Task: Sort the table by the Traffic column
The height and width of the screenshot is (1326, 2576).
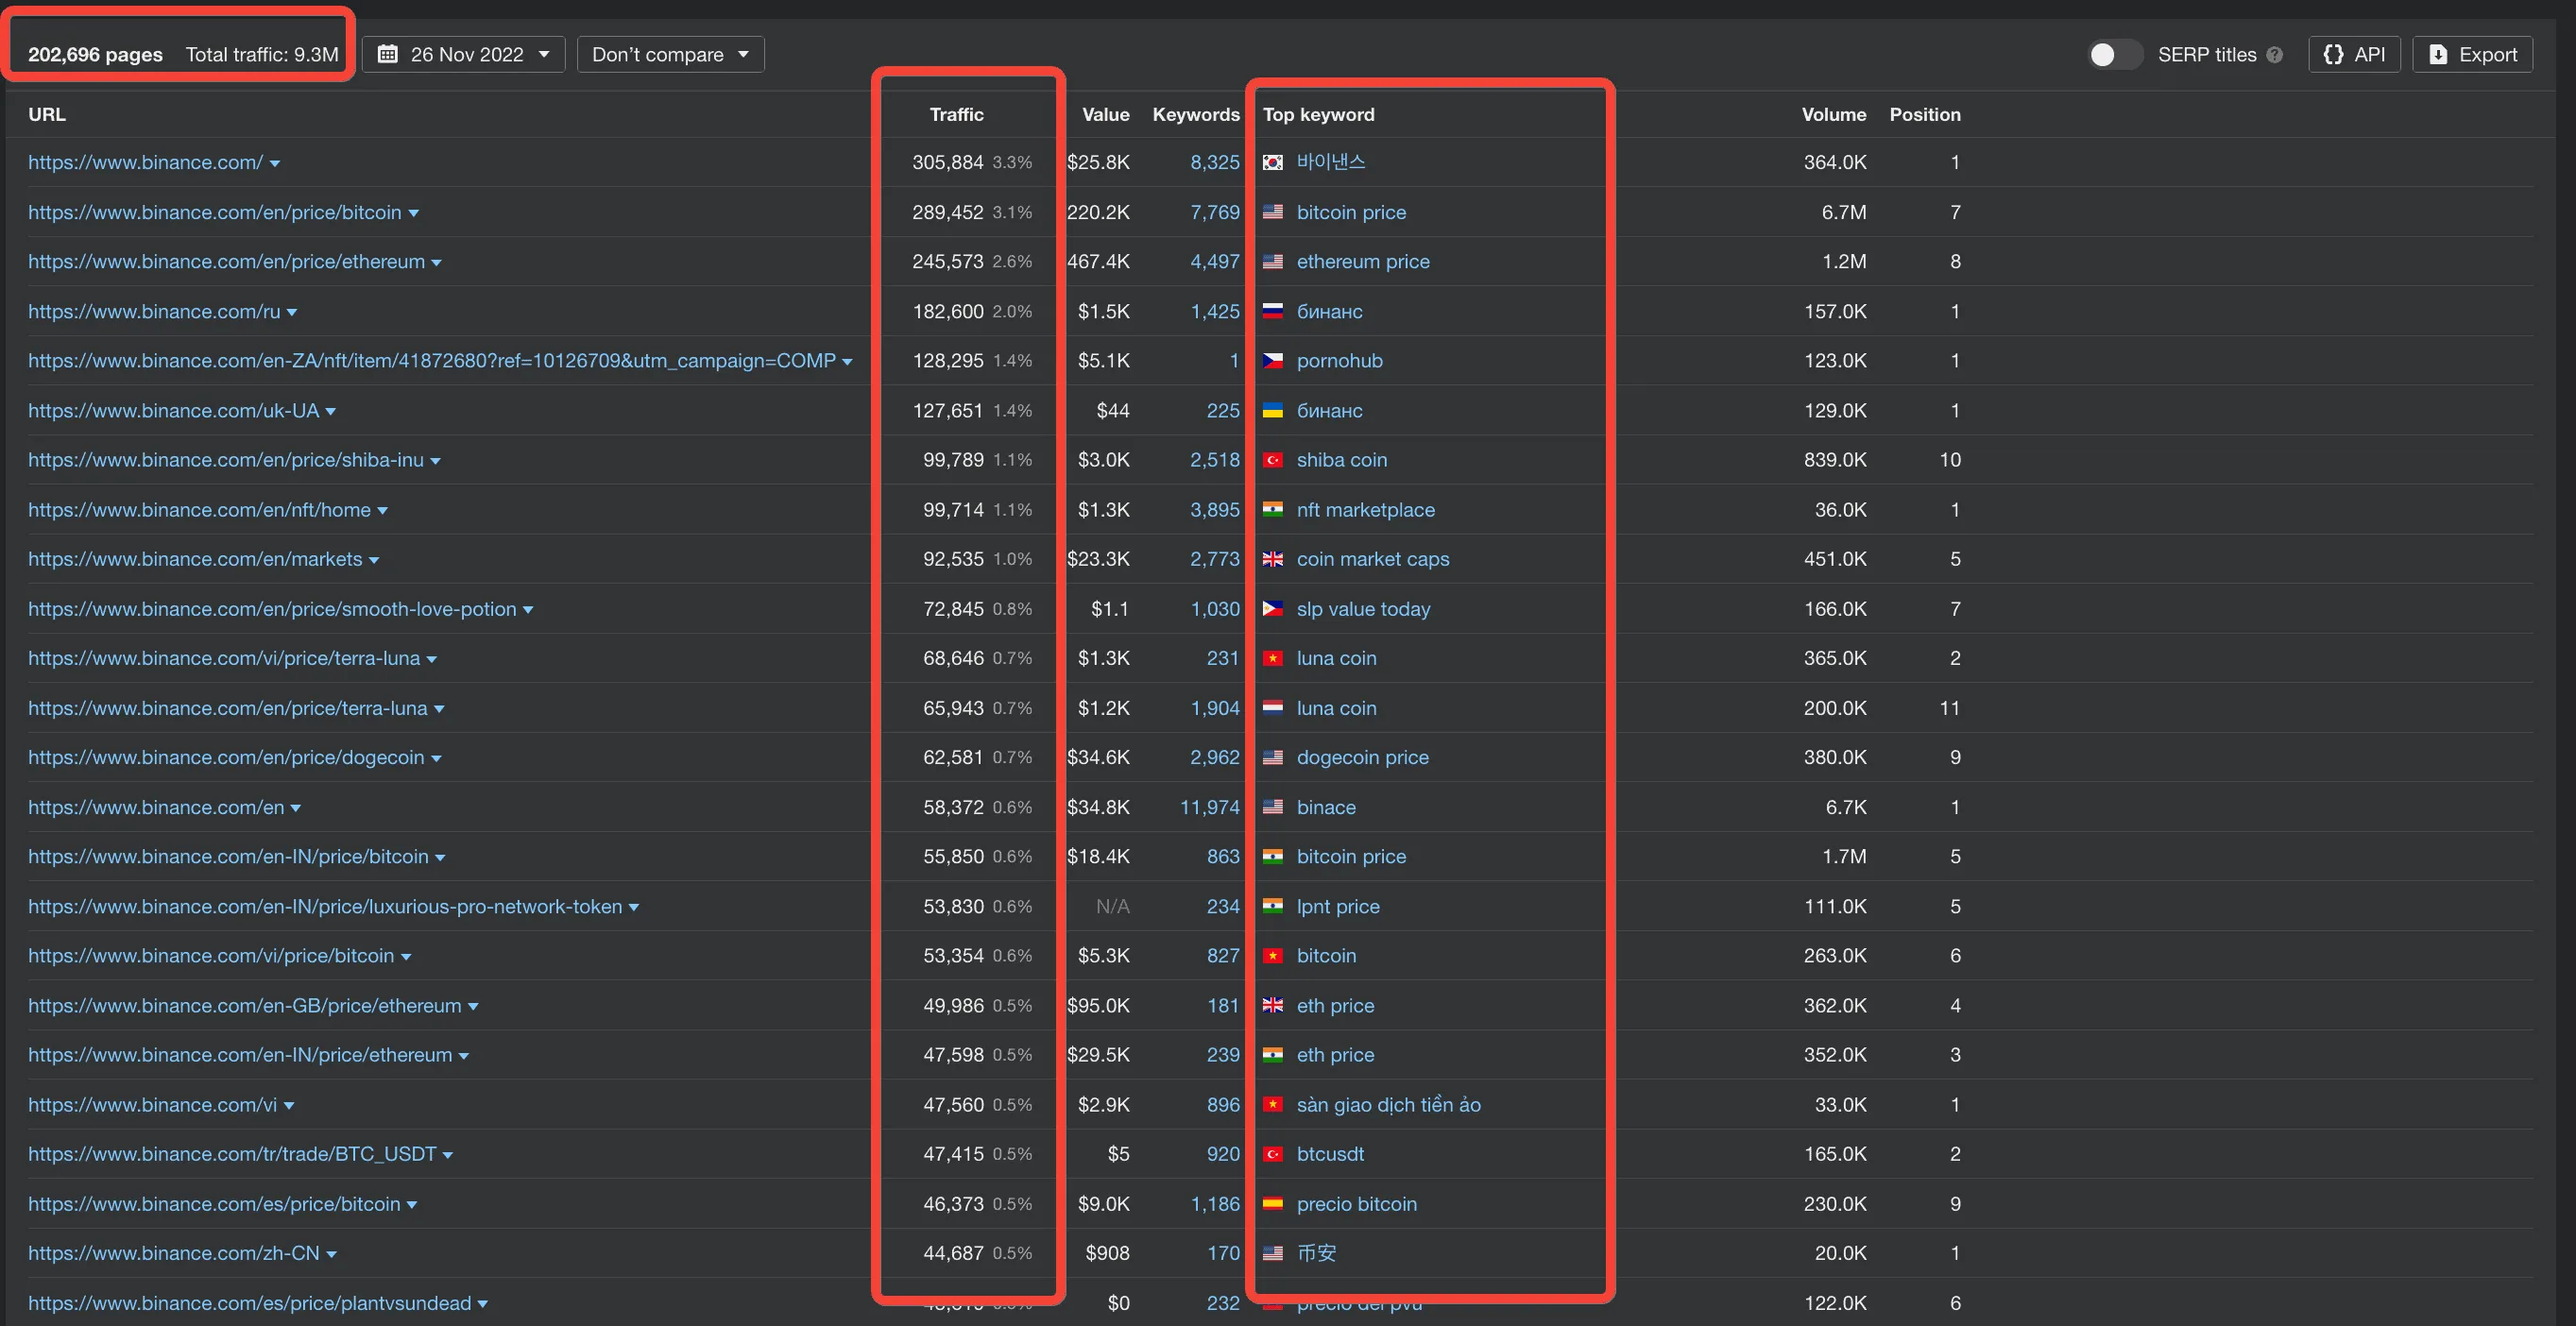Action: pyautogui.click(x=956, y=114)
